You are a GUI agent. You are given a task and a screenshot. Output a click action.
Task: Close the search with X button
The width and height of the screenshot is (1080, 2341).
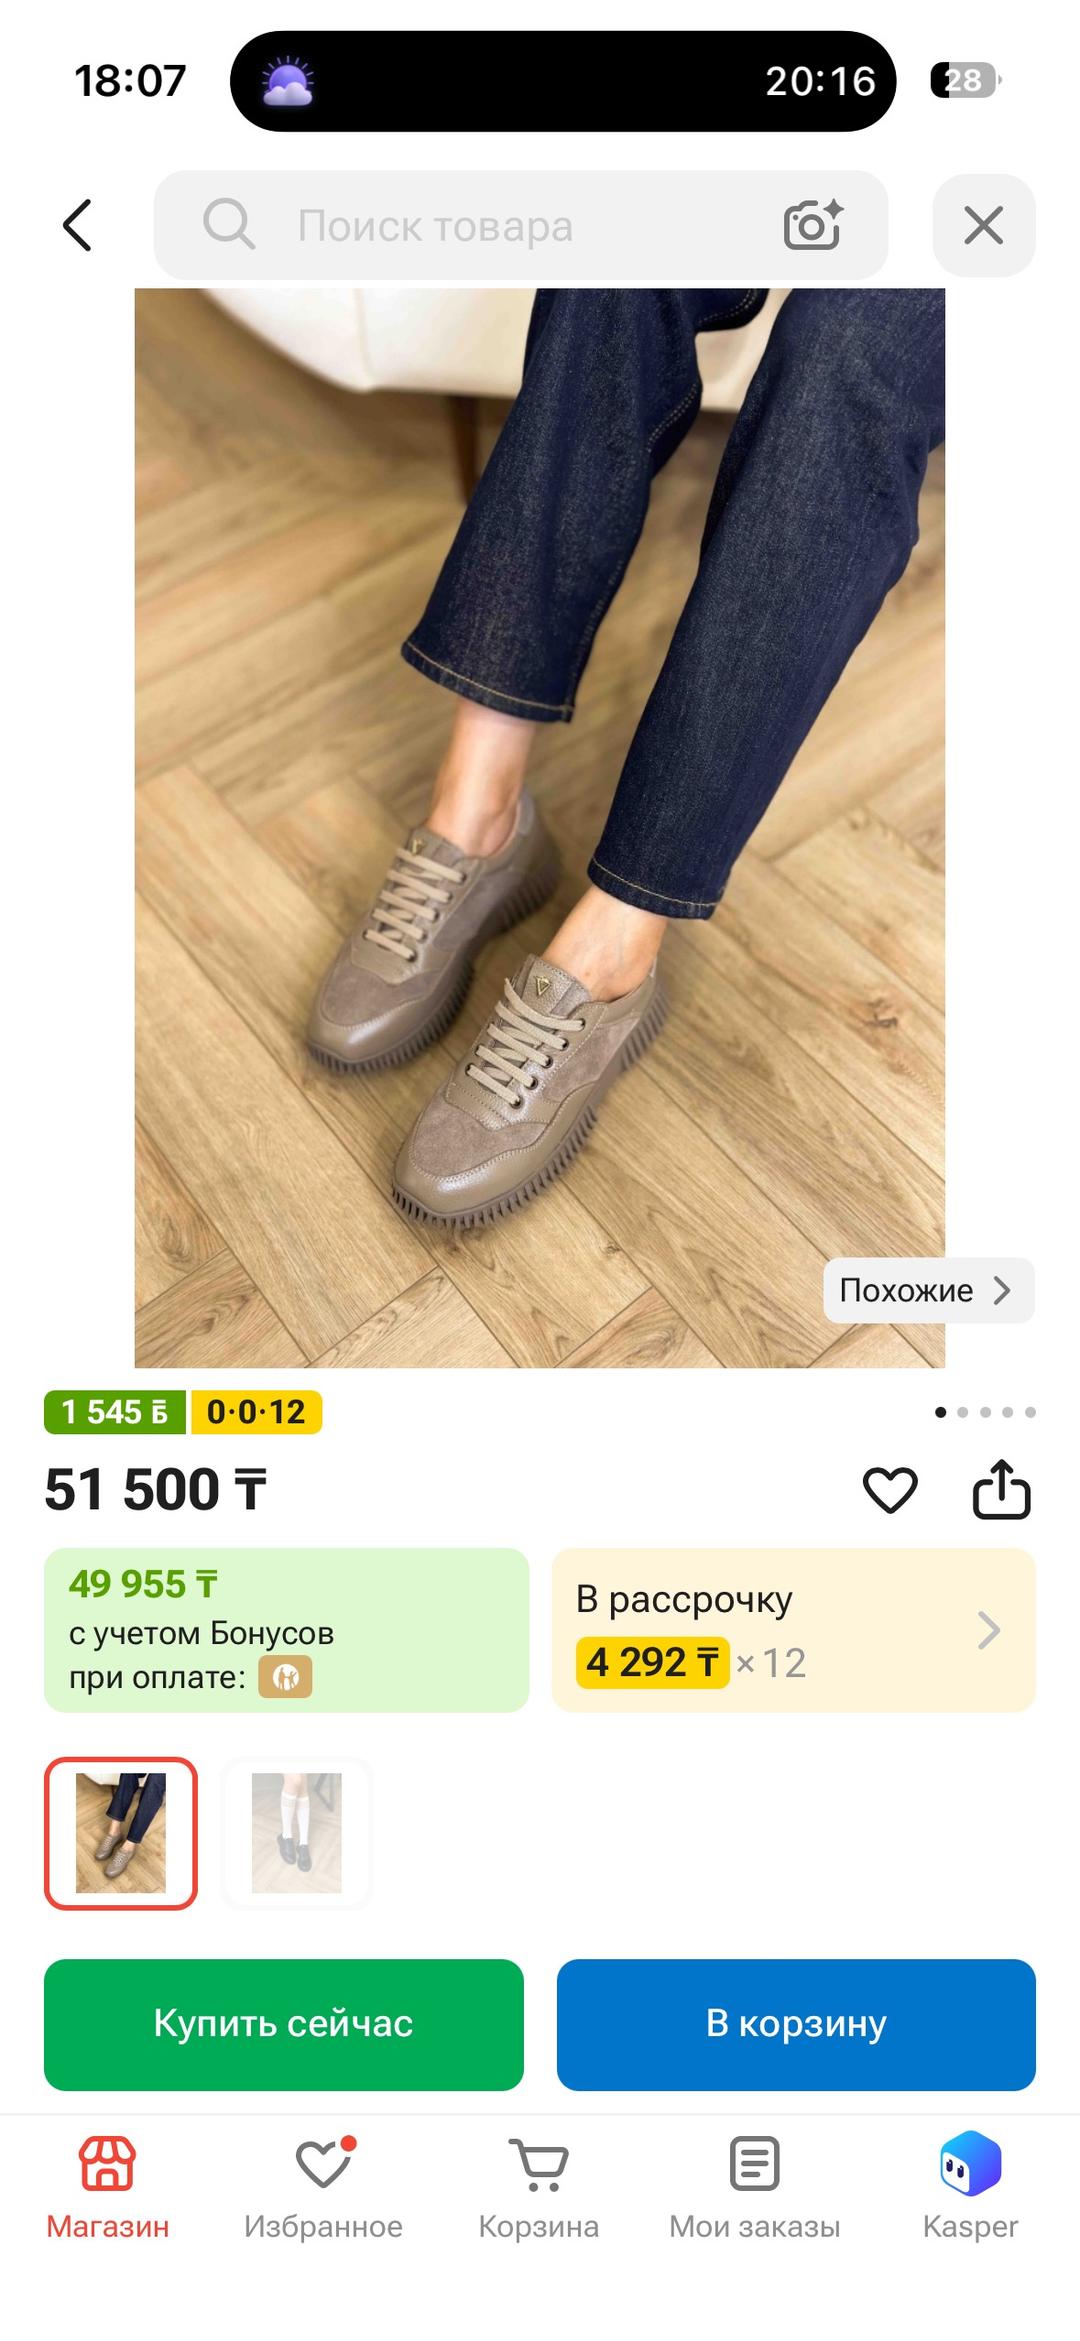click(x=984, y=225)
